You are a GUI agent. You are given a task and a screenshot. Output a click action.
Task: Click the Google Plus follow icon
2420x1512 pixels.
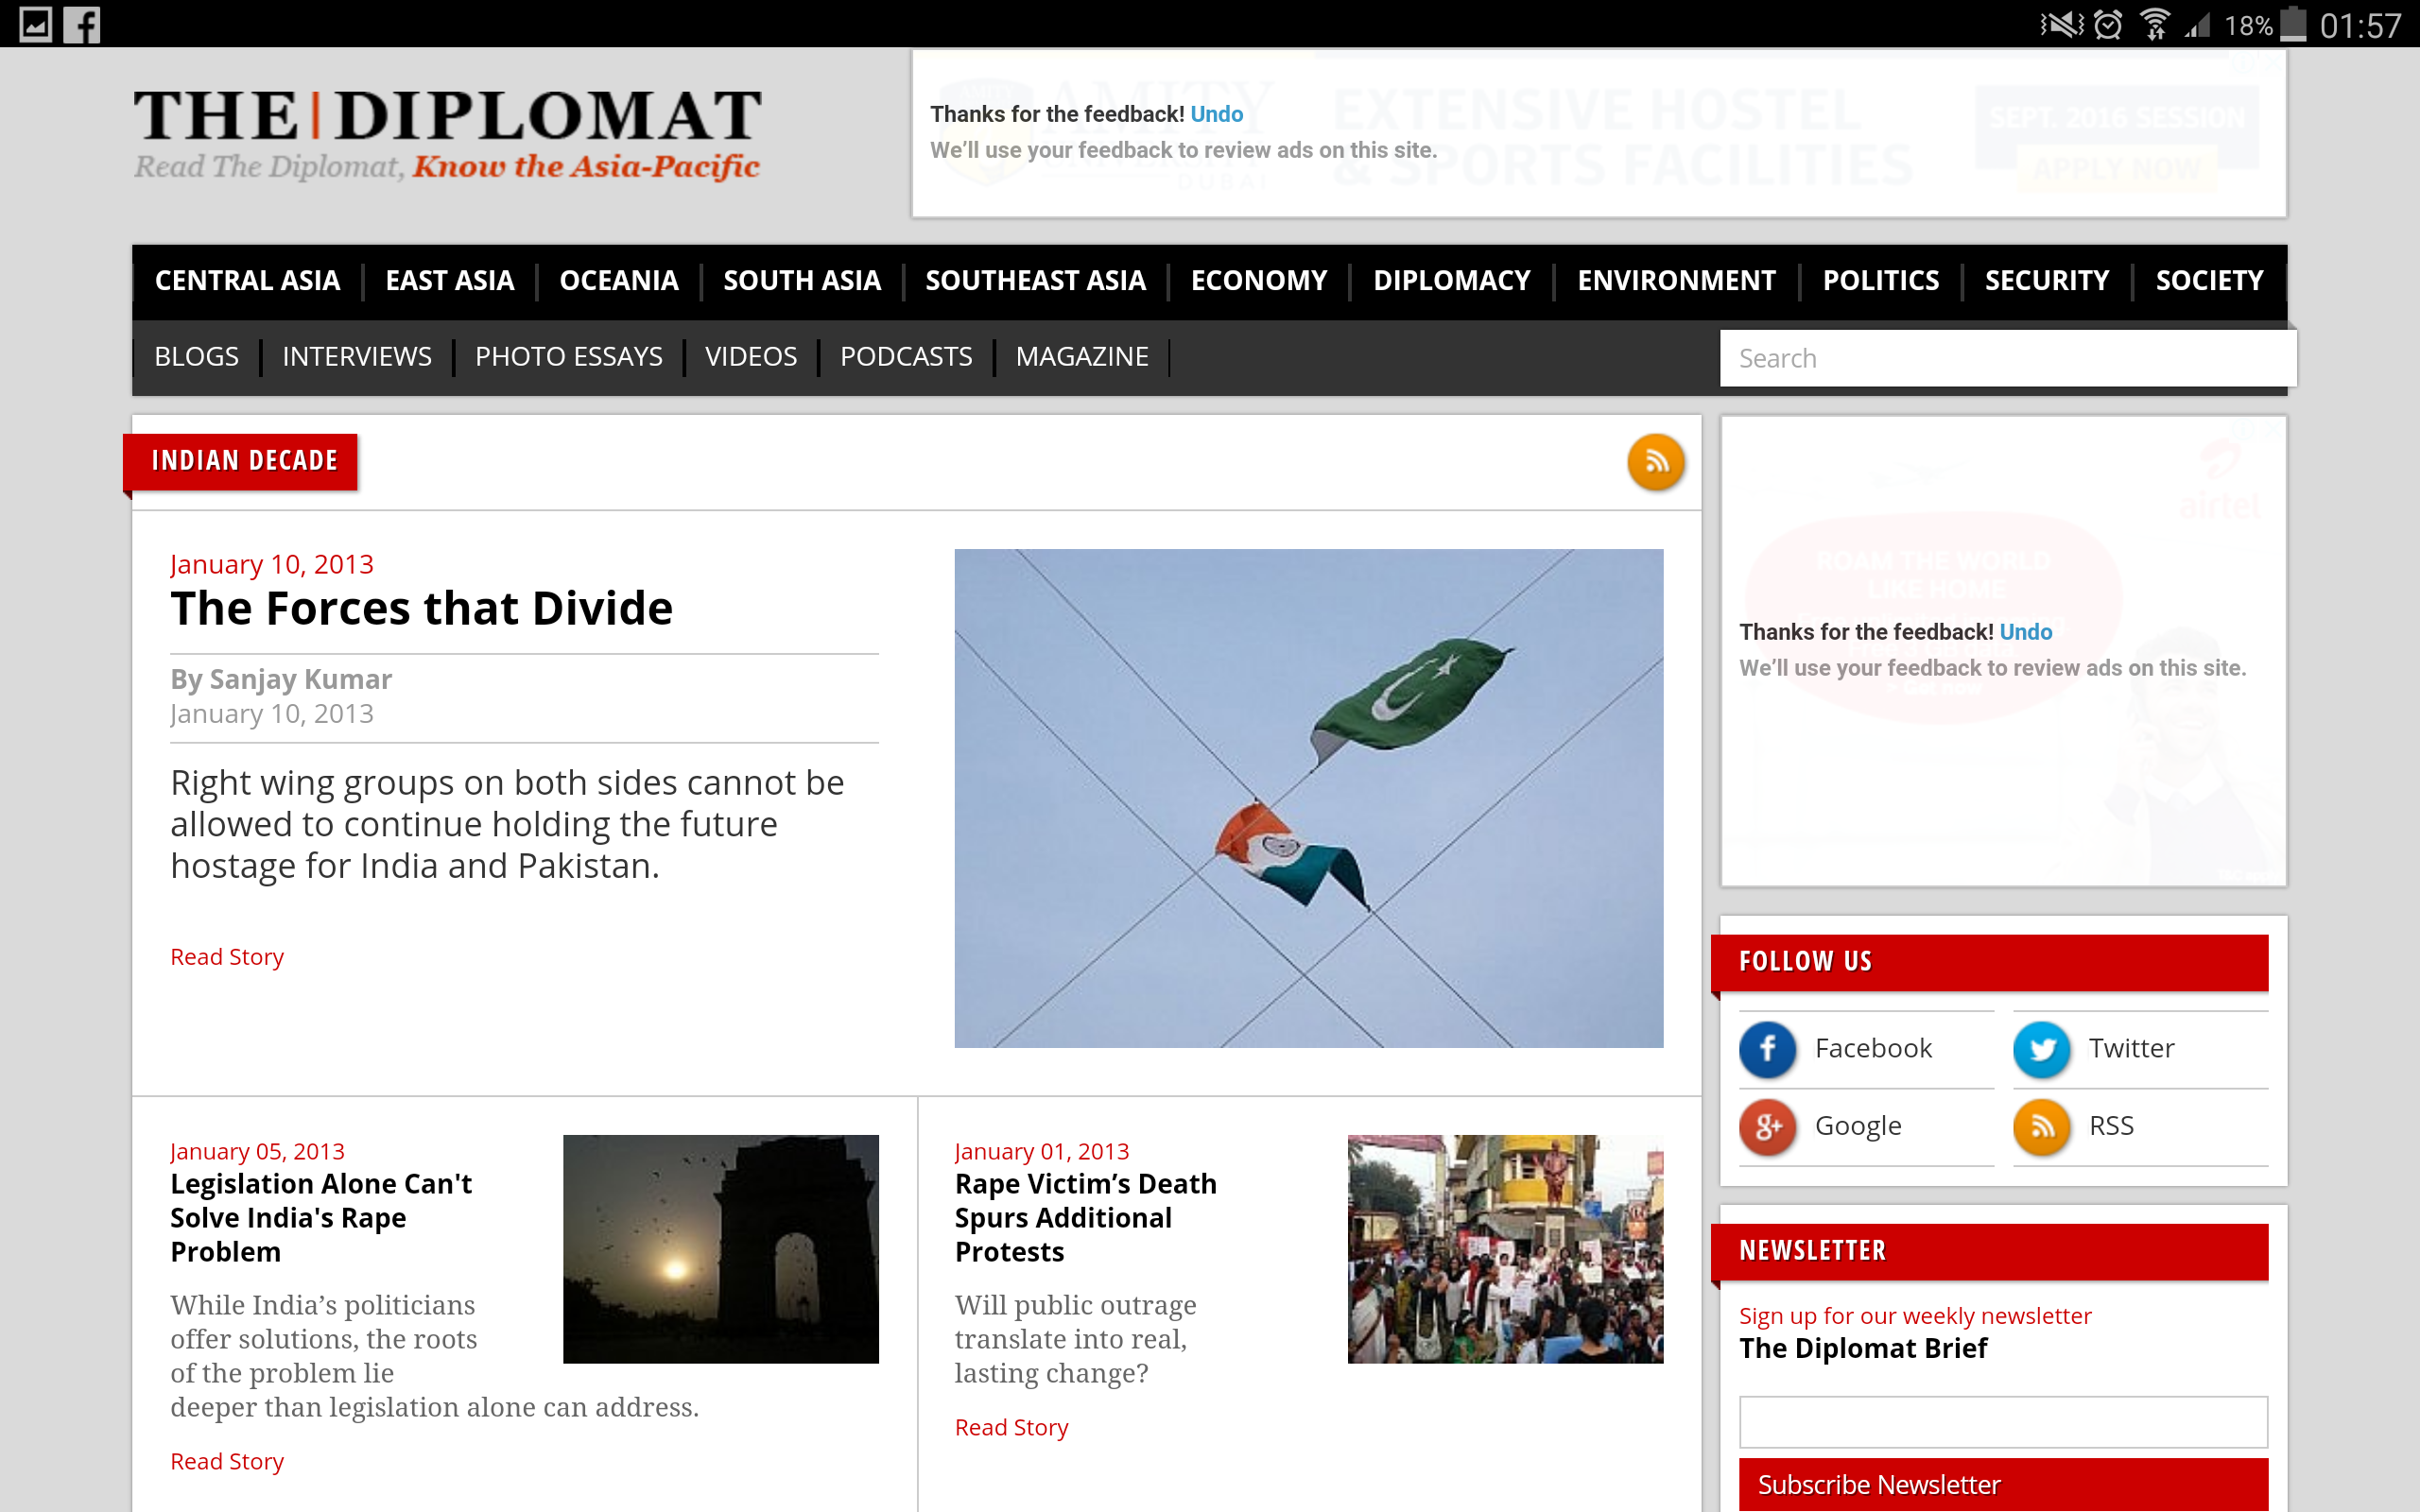point(1767,1126)
